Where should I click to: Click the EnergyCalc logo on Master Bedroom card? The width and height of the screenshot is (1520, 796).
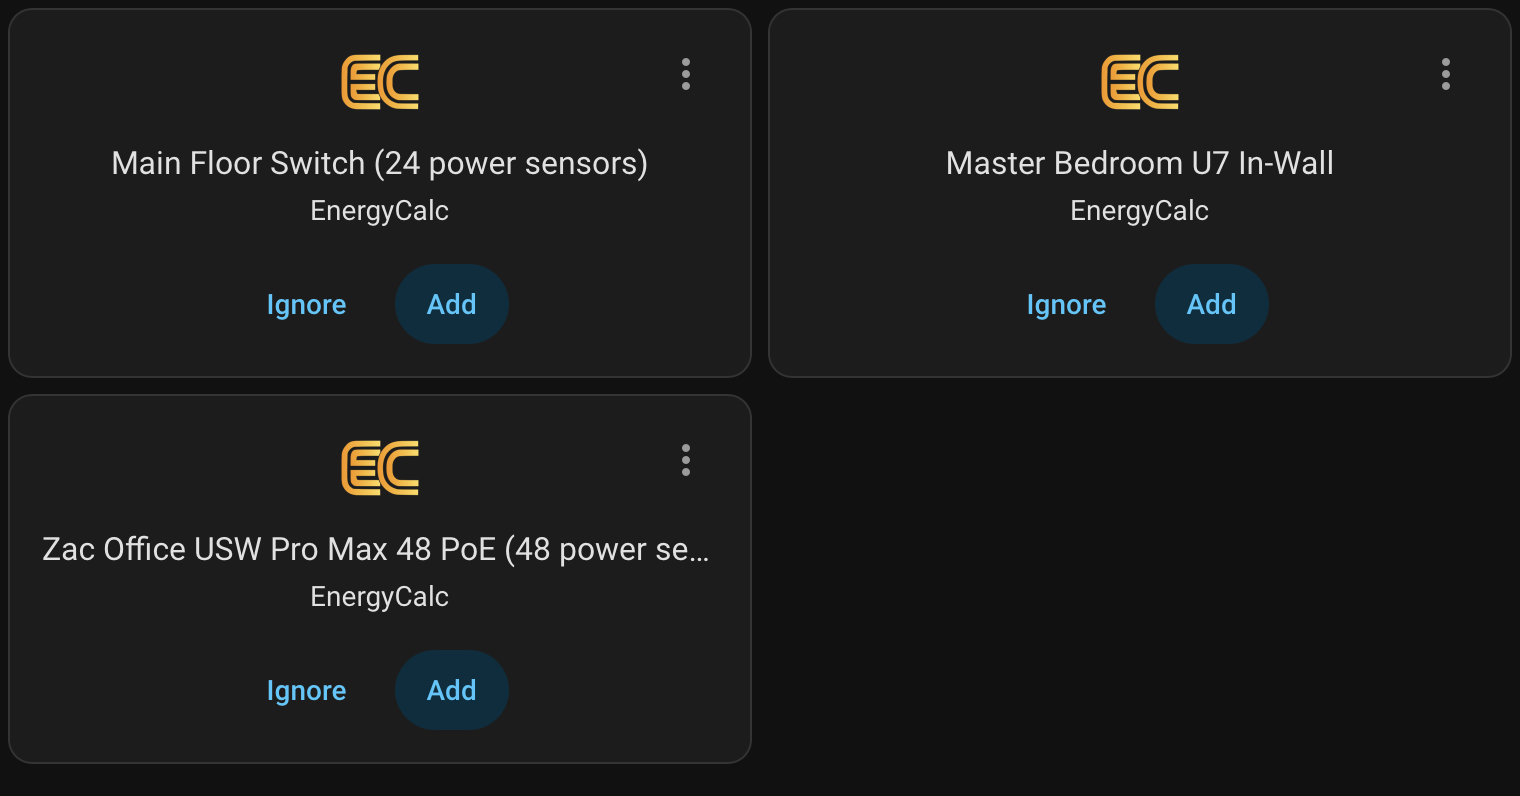point(1140,82)
